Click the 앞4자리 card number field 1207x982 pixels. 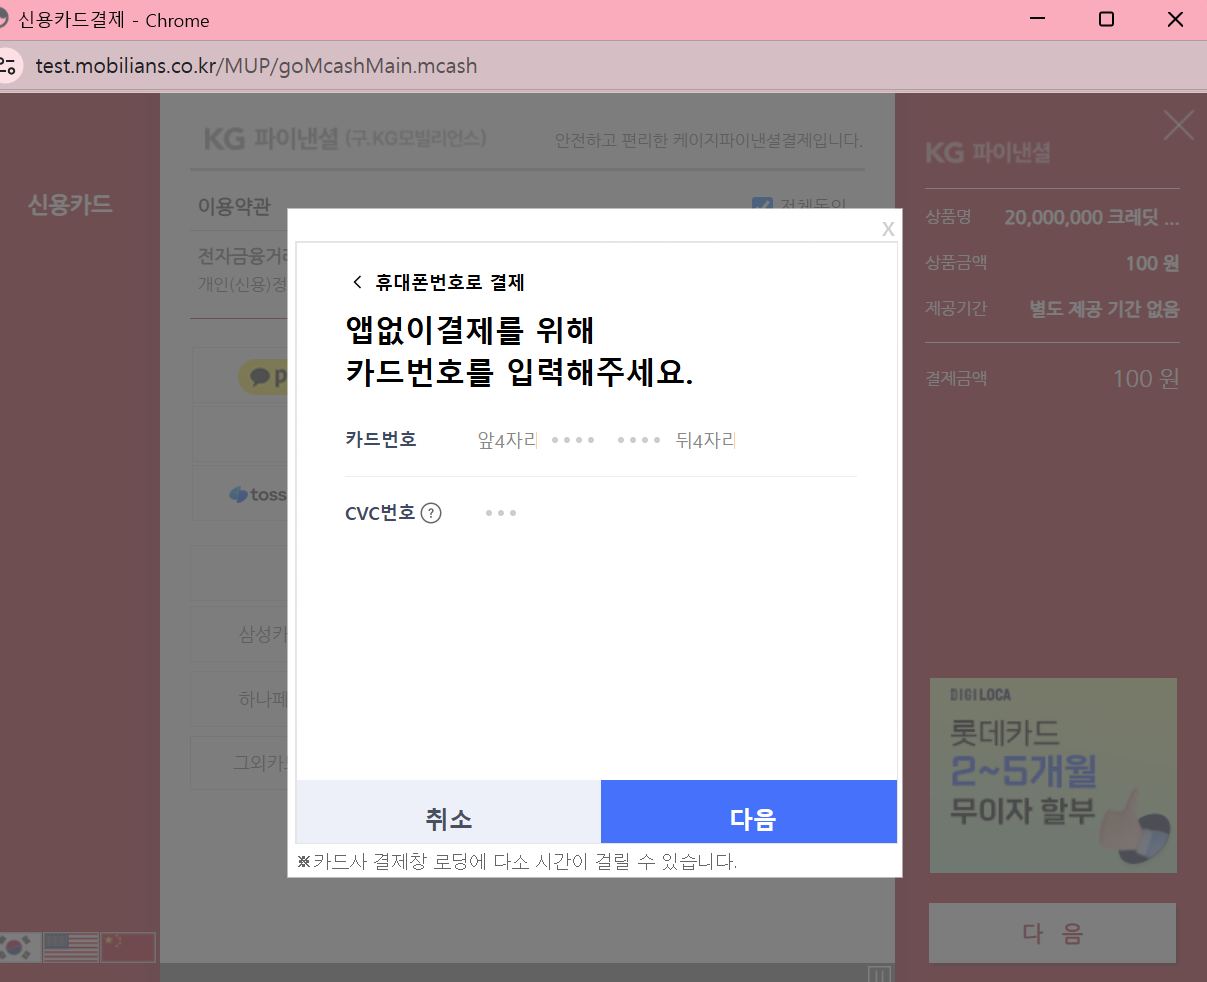tap(508, 440)
